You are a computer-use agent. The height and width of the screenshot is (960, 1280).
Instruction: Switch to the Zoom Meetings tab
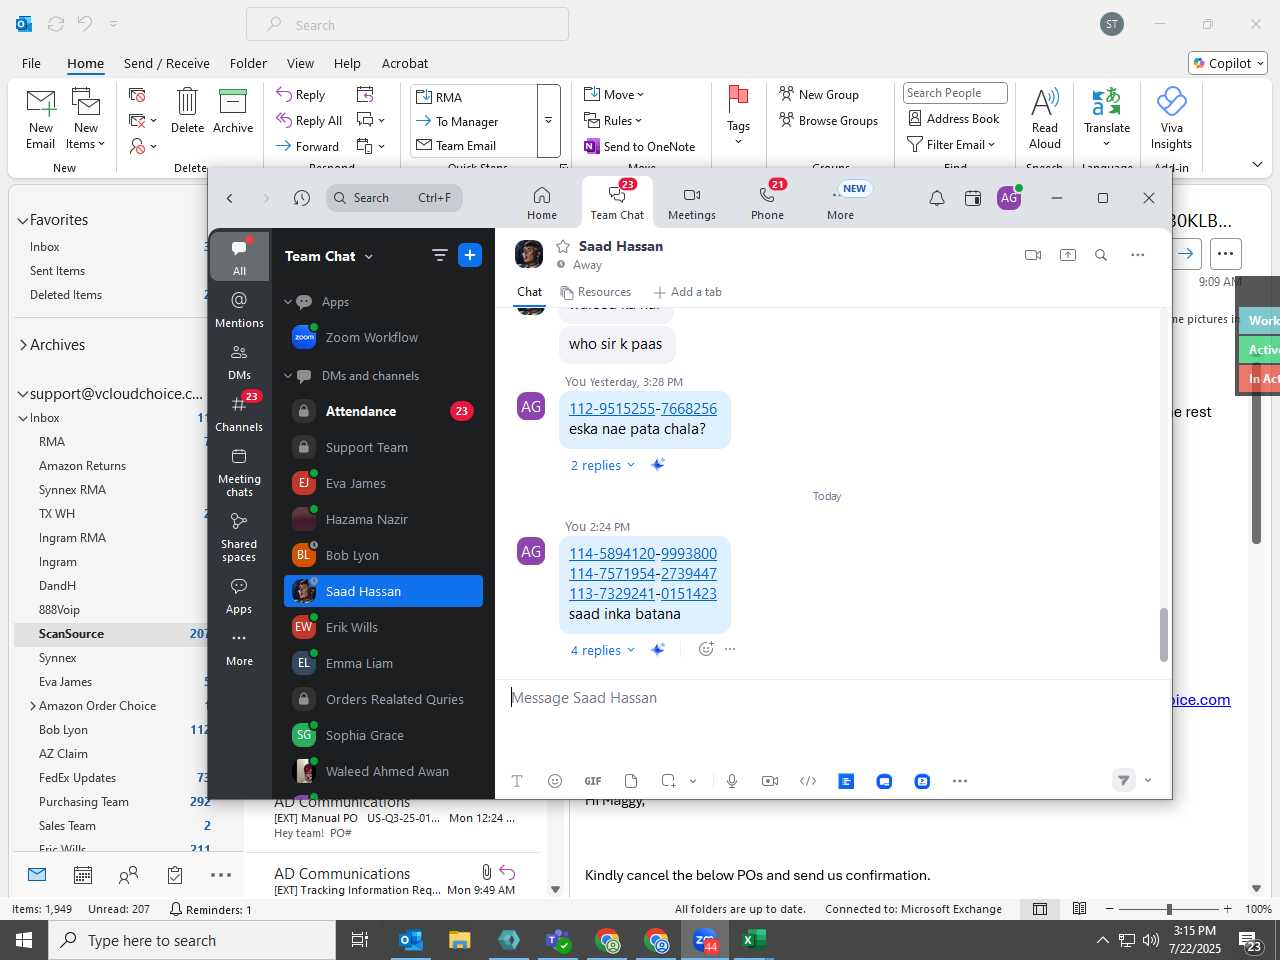pyautogui.click(x=692, y=203)
